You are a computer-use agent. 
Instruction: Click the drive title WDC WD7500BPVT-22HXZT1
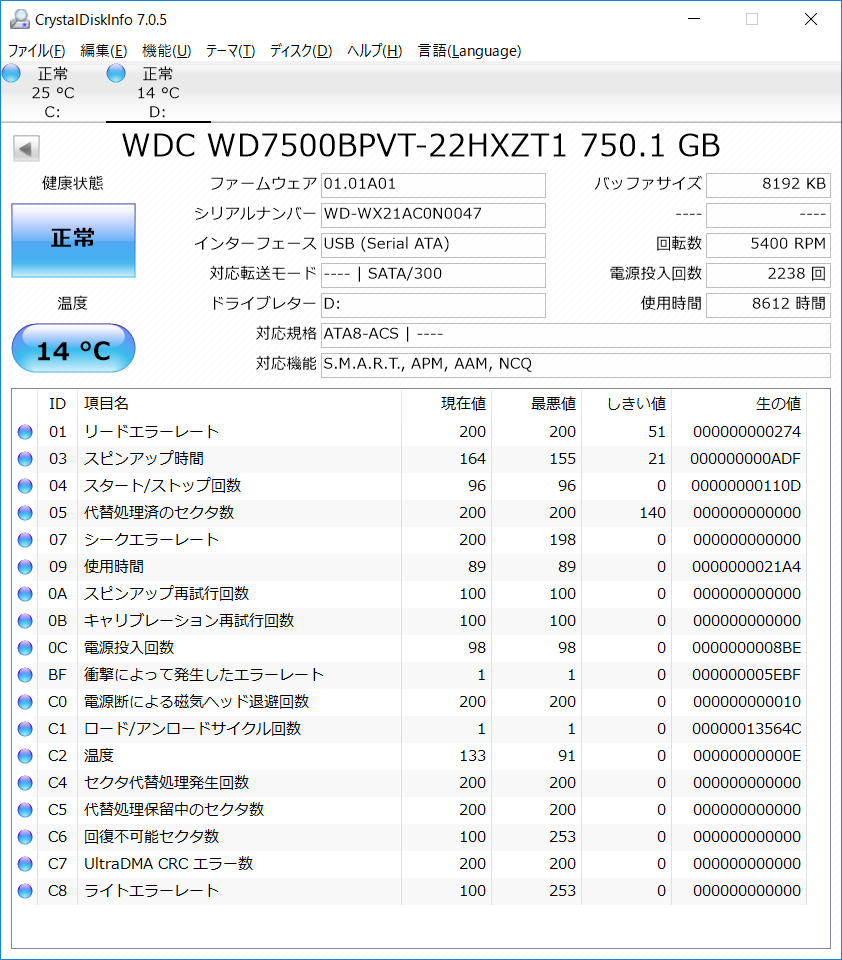[x=345, y=146]
